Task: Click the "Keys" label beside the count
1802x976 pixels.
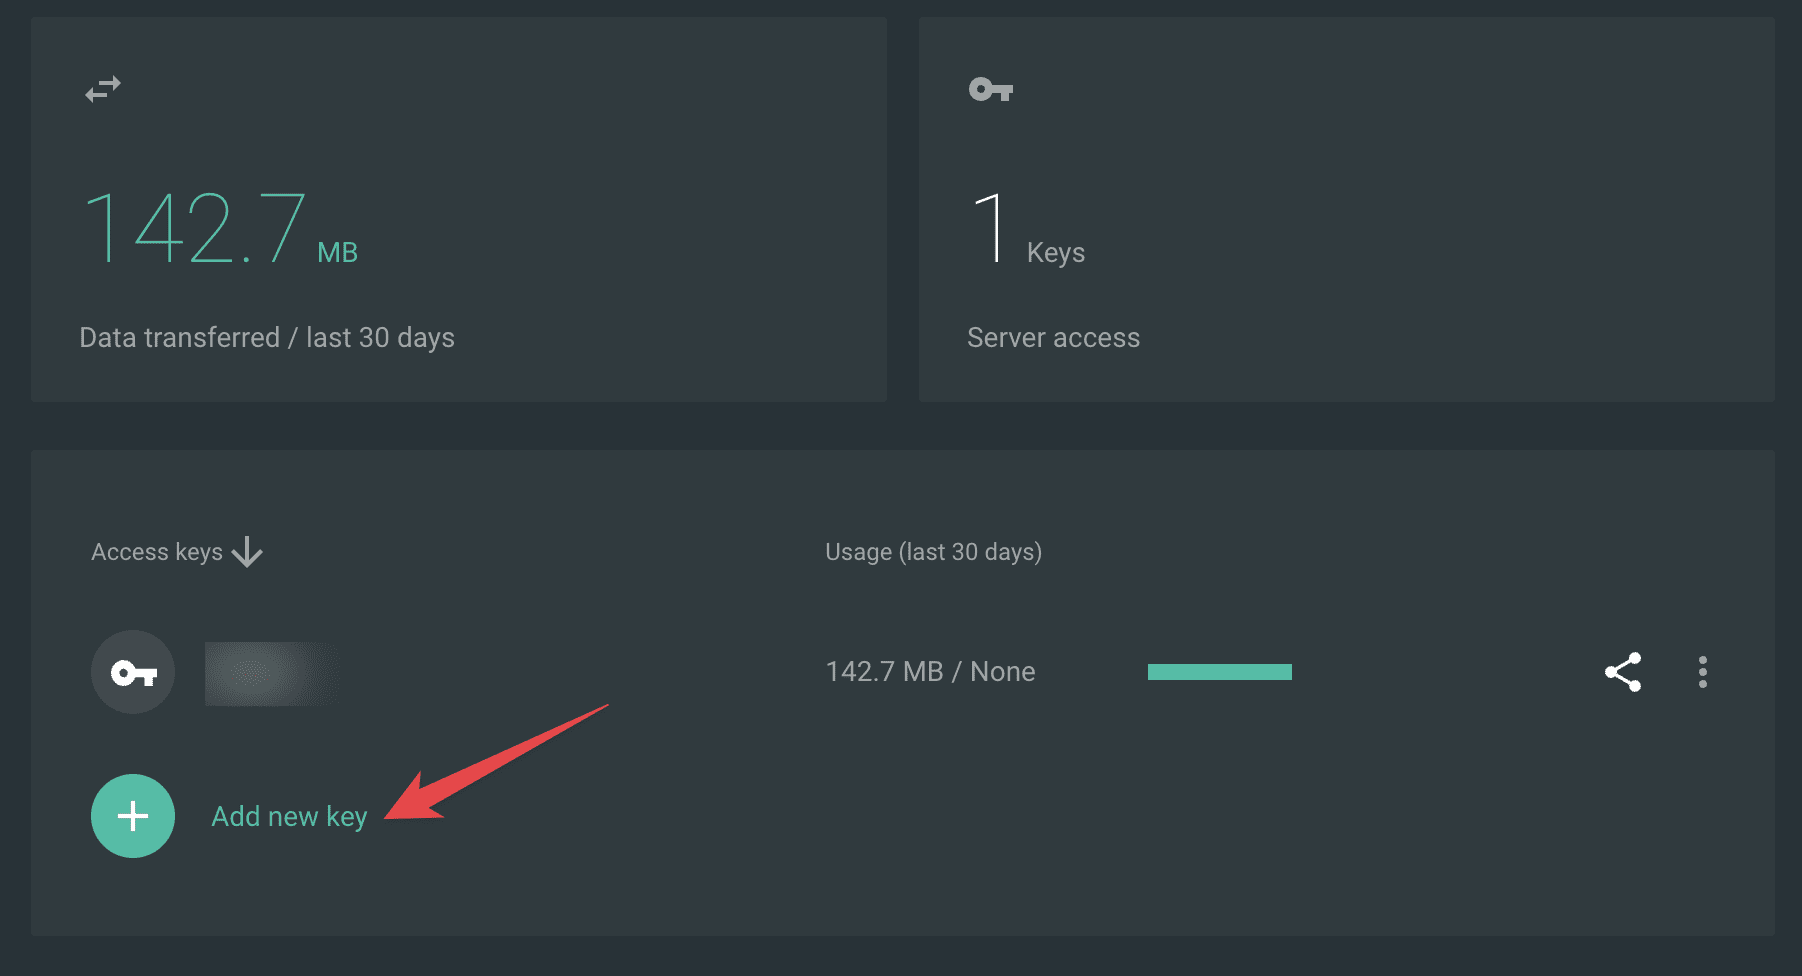Action: point(1055,253)
